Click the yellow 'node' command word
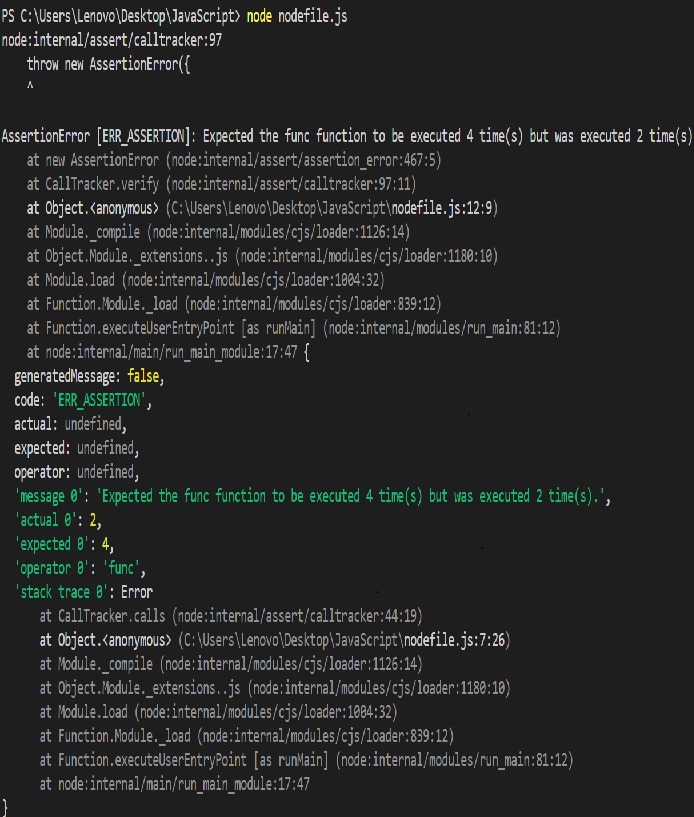Screen dimensions: 694x817 [259, 17]
